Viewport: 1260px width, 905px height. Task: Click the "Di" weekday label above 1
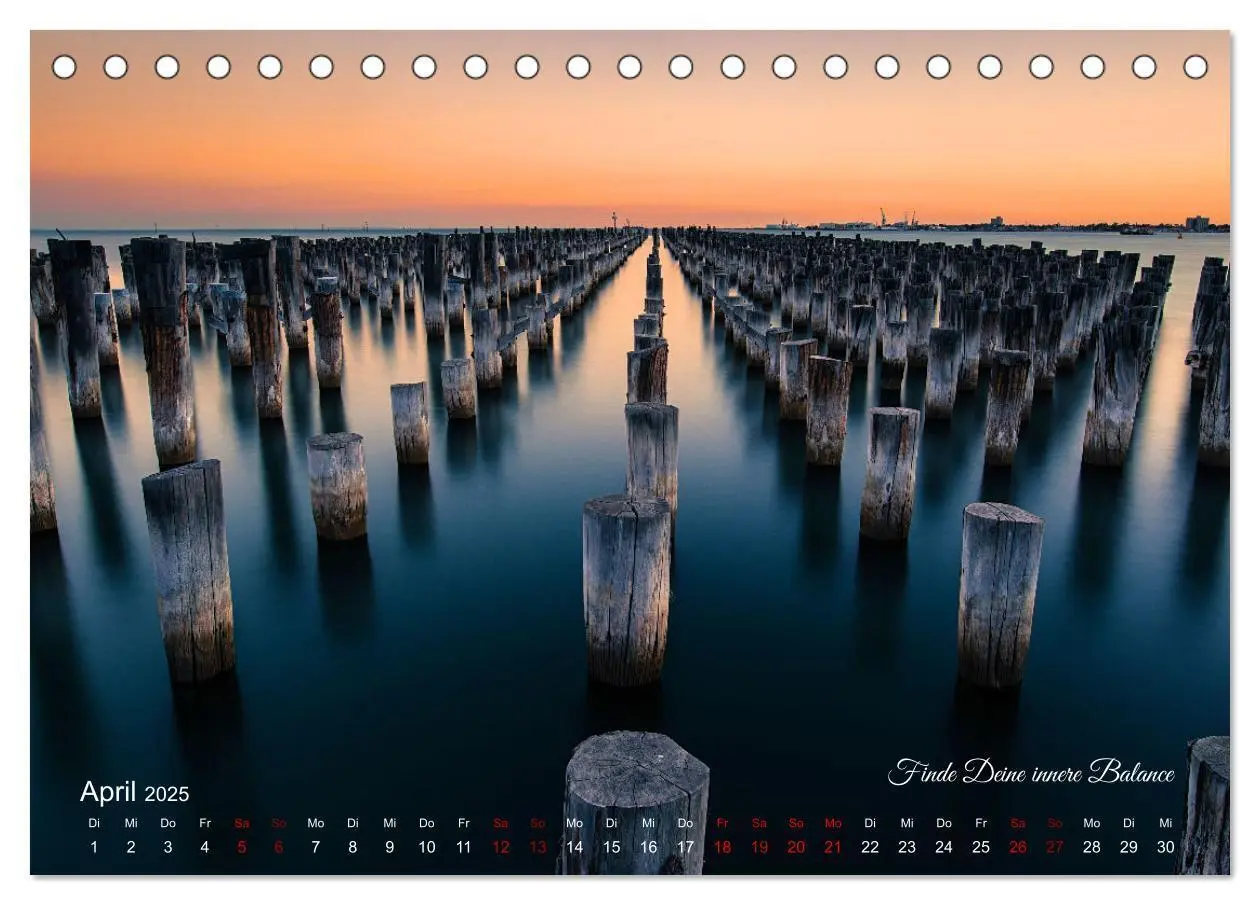pyautogui.click(x=94, y=823)
